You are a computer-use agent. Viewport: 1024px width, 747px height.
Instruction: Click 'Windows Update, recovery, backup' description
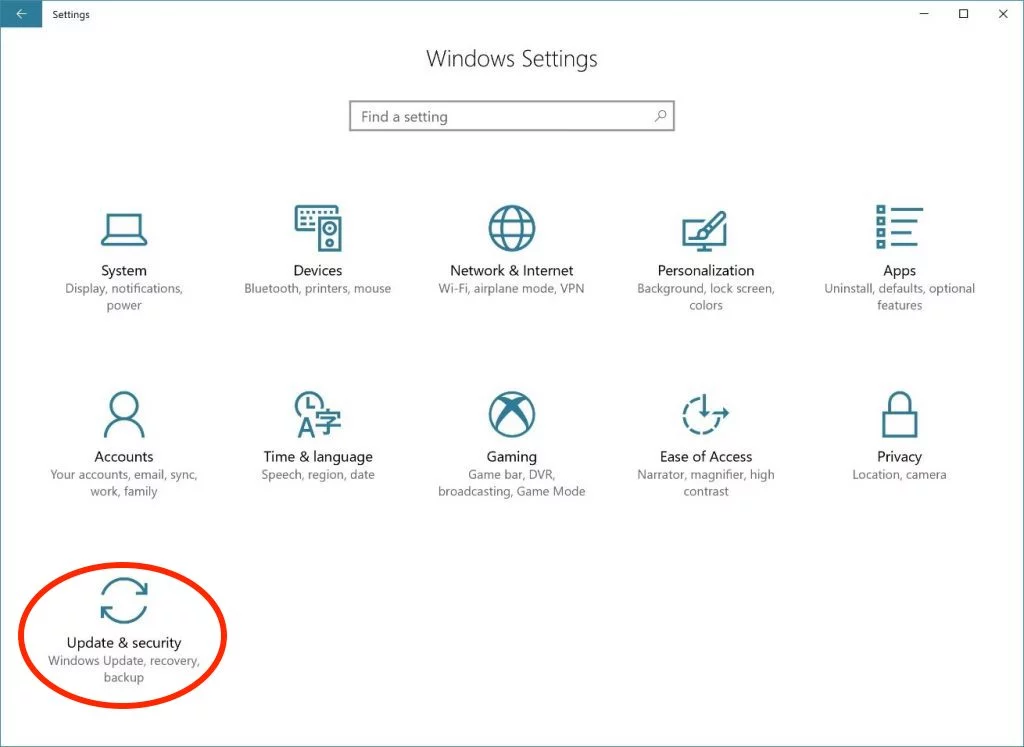(124, 669)
